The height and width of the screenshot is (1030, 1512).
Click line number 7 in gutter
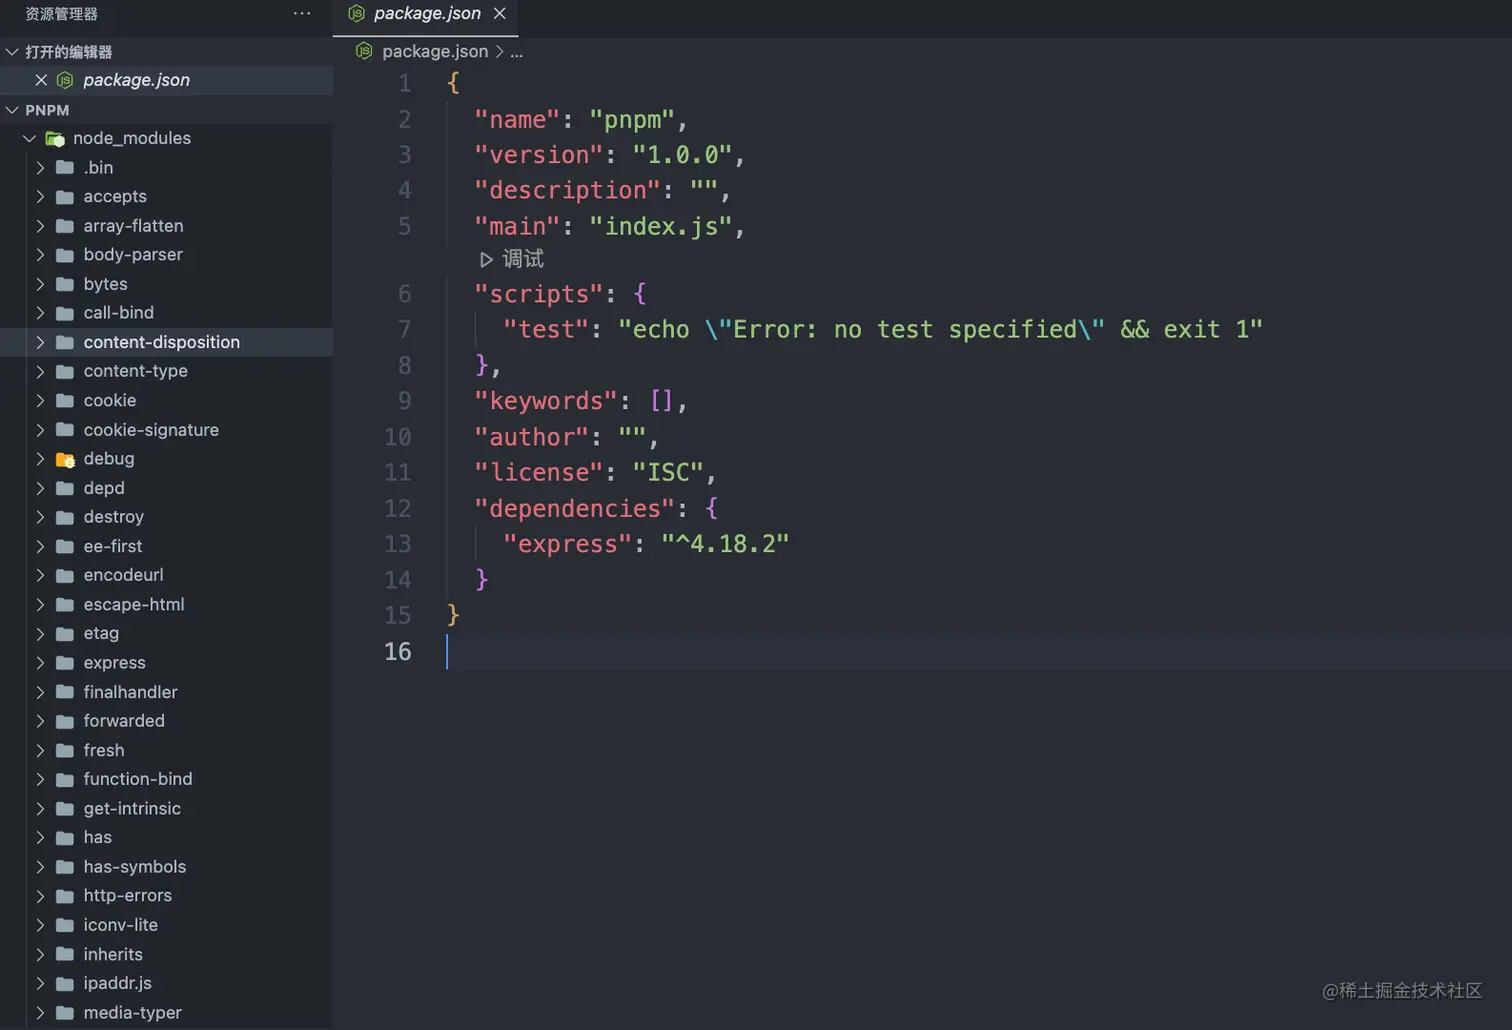(x=405, y=330)
